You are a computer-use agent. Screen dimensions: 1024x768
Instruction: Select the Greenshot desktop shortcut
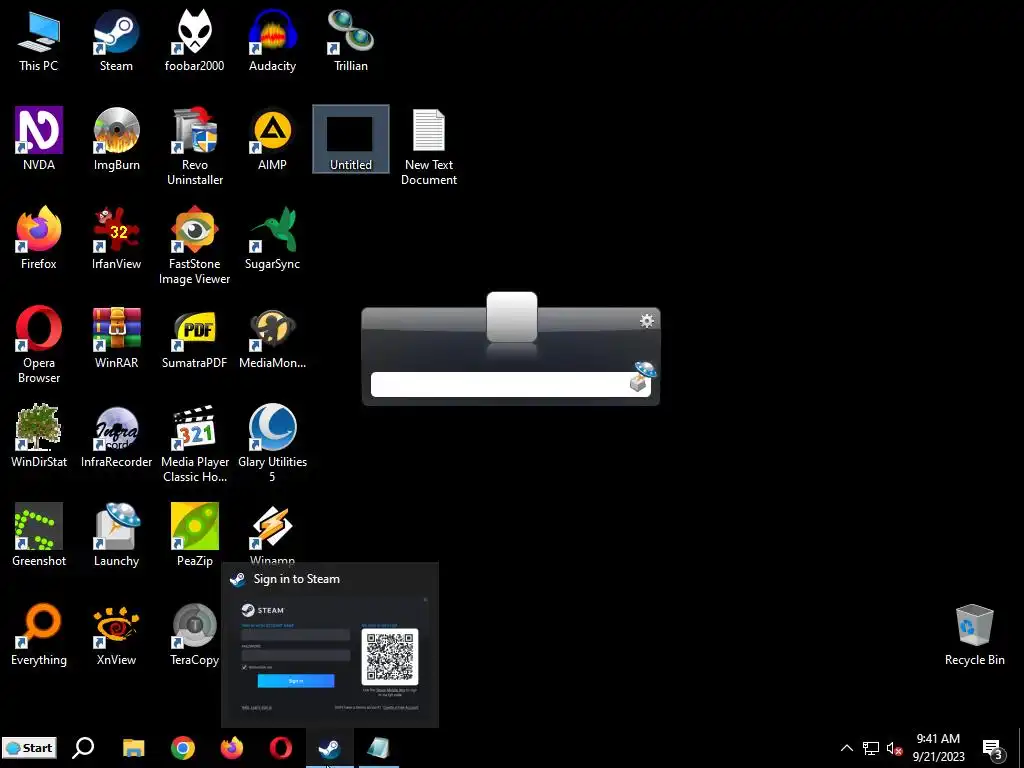[39, 536]
